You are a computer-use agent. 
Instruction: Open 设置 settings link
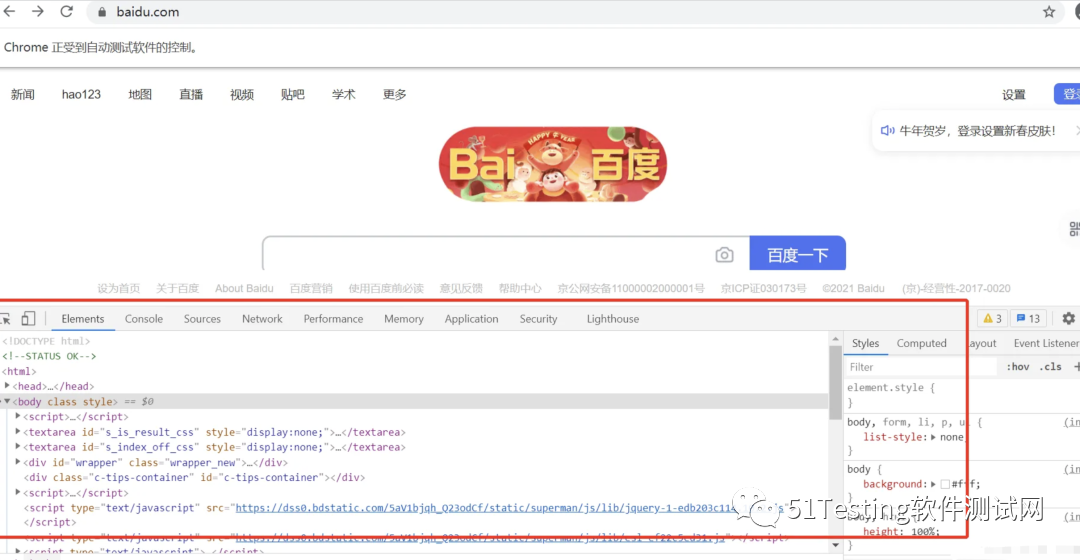pyautogui.click(x=1014, y=95)
